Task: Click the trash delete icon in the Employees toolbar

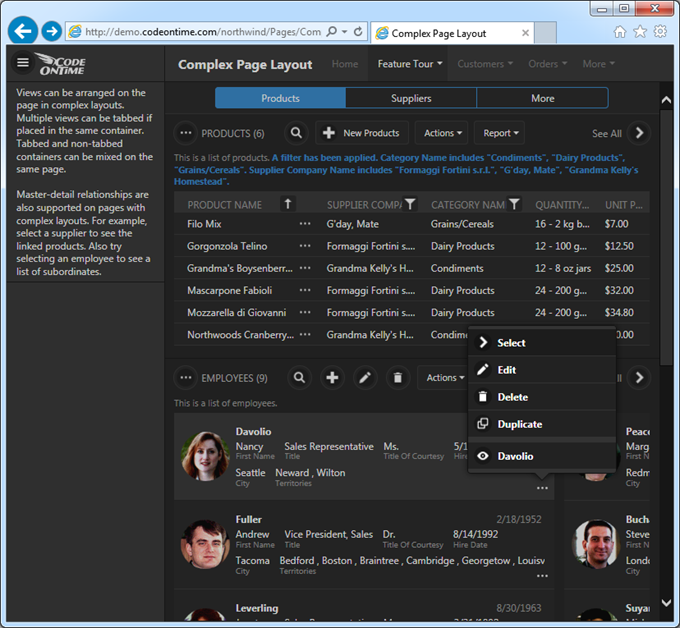Action: click(x=398, y=377)
